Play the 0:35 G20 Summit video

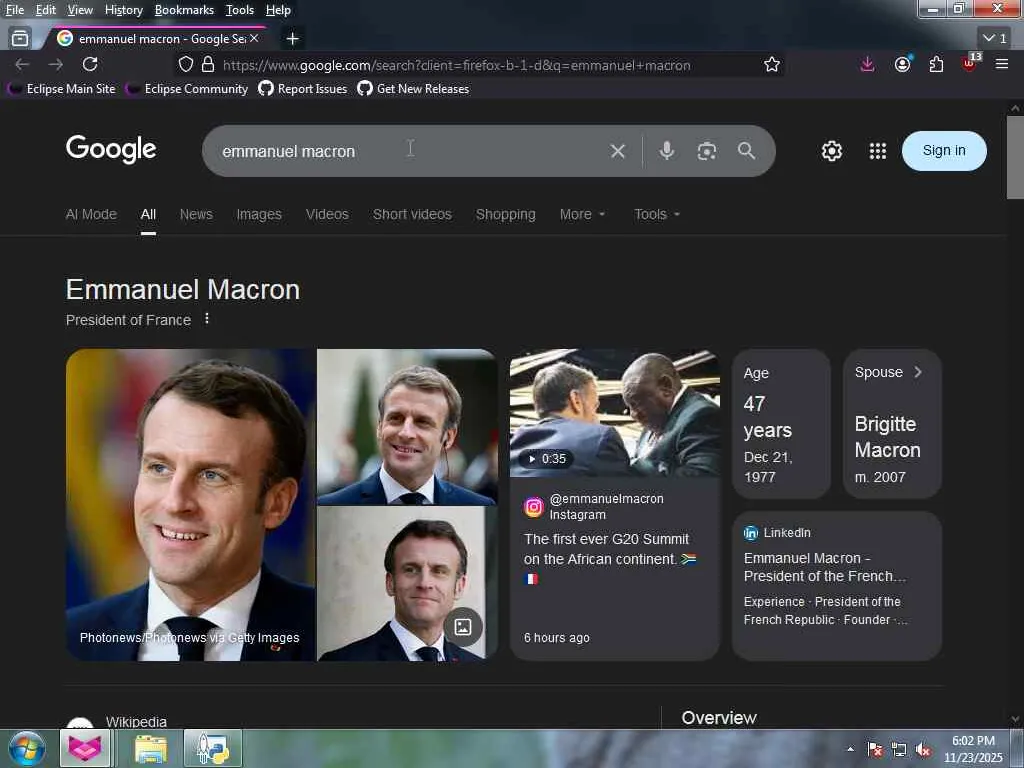(x=615, y=413)
